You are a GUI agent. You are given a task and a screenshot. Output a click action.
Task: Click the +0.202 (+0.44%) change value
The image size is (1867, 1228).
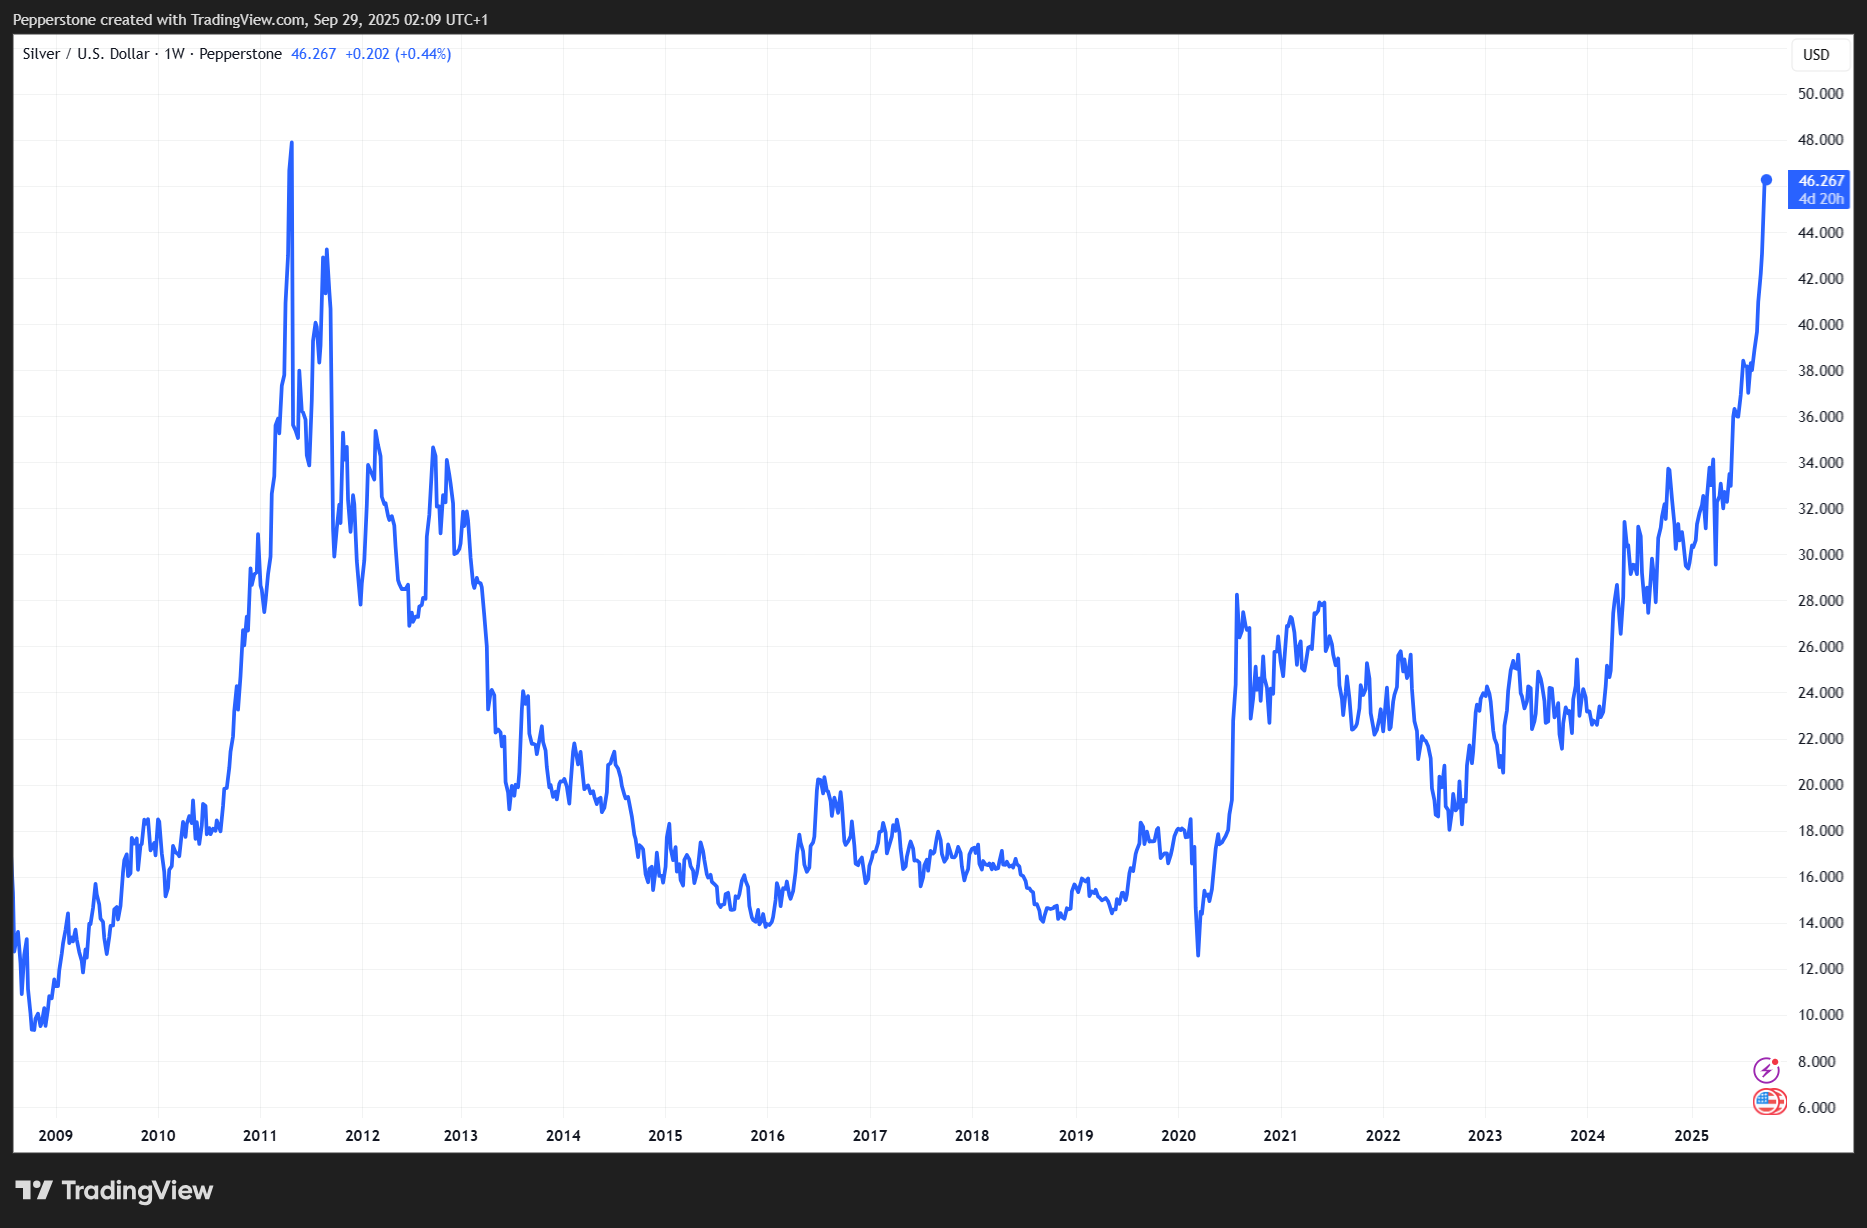(398, 54)
